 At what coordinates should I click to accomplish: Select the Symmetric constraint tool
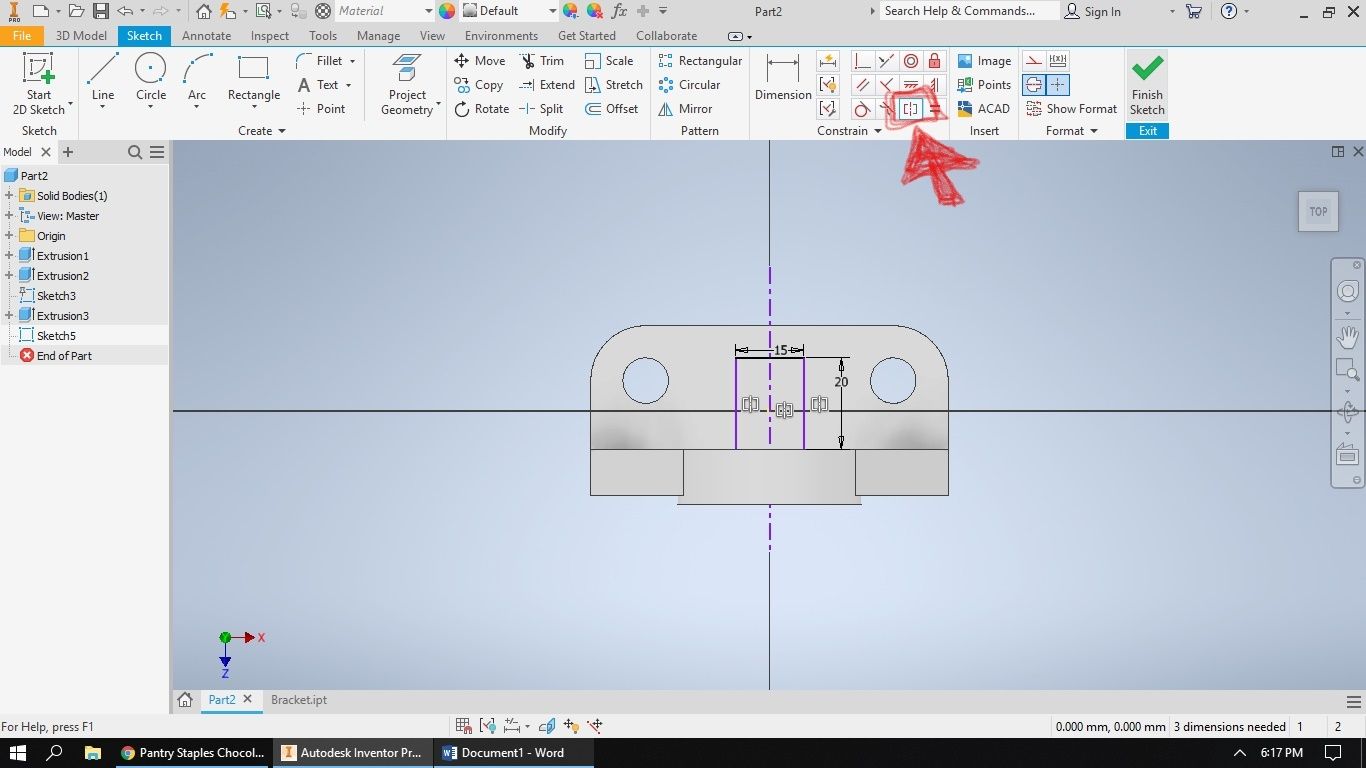tap(910, 108)
